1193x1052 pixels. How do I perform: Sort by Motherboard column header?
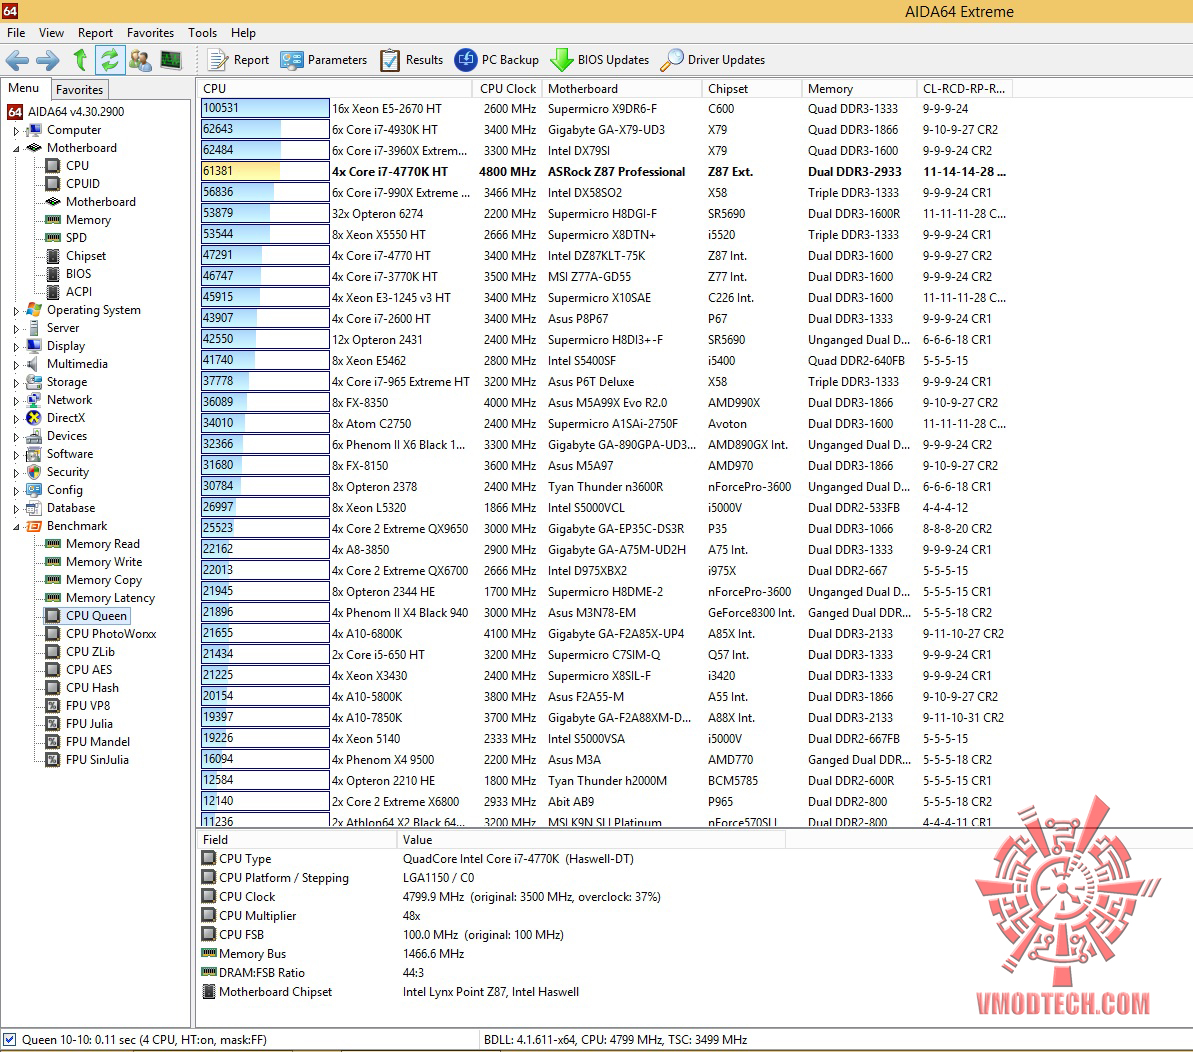pyautogui.click(x=622, y=88)
